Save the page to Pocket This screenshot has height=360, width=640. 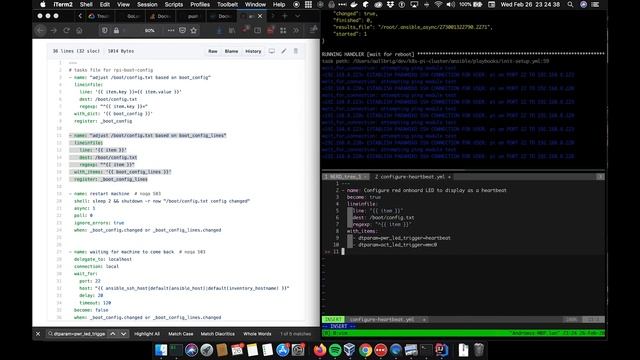(x=182, y=31)
